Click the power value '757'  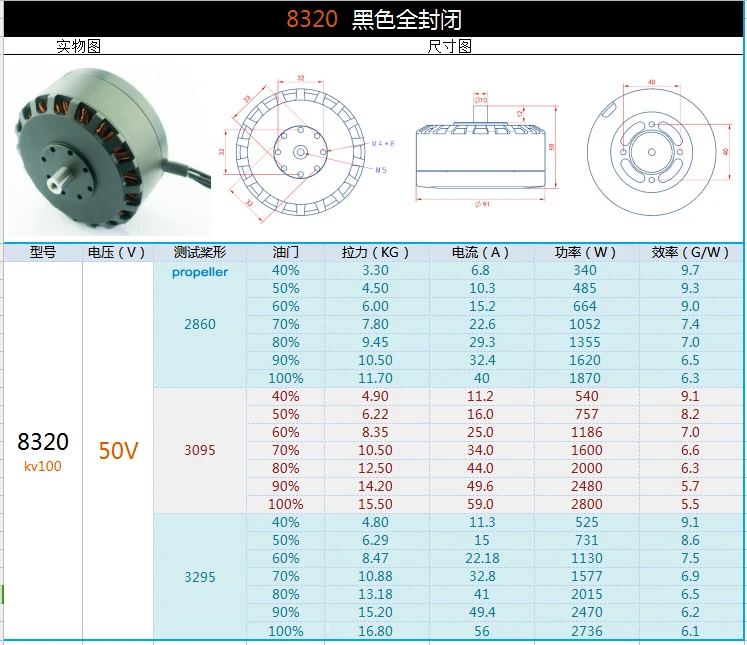586,414
